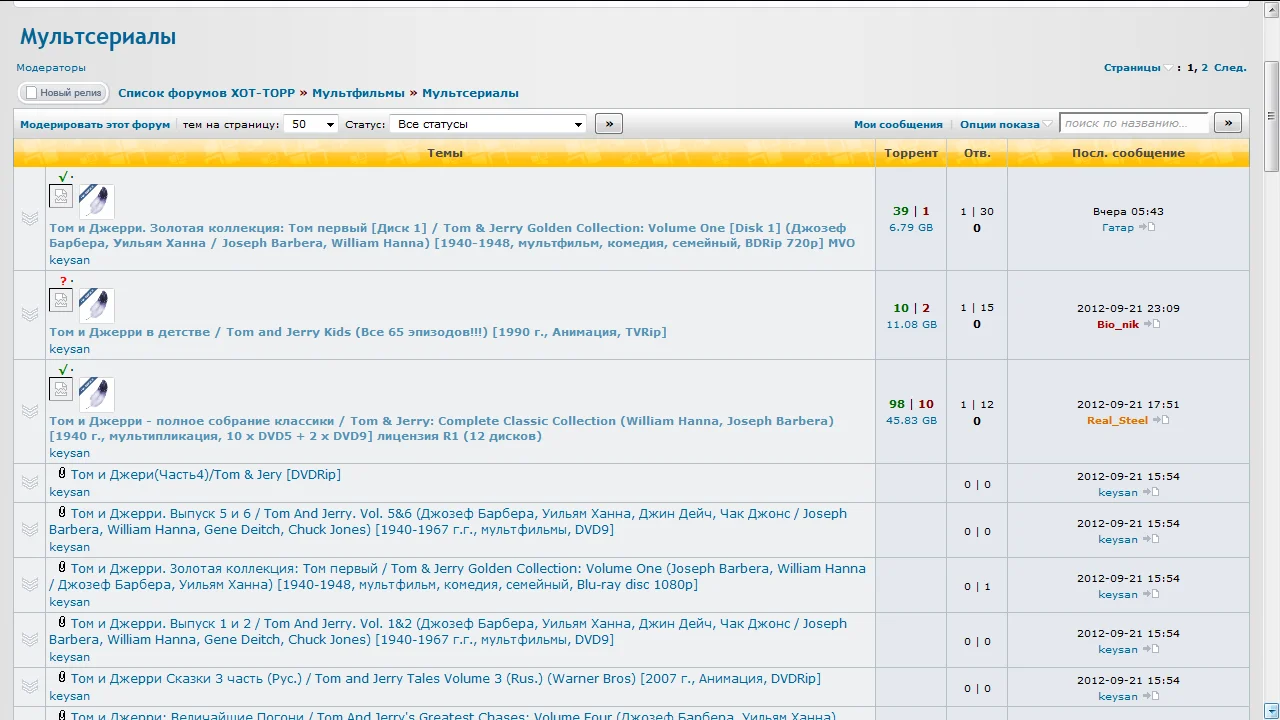Click the last-post arrow icon next to Real_Steel

click(1160, 420)
